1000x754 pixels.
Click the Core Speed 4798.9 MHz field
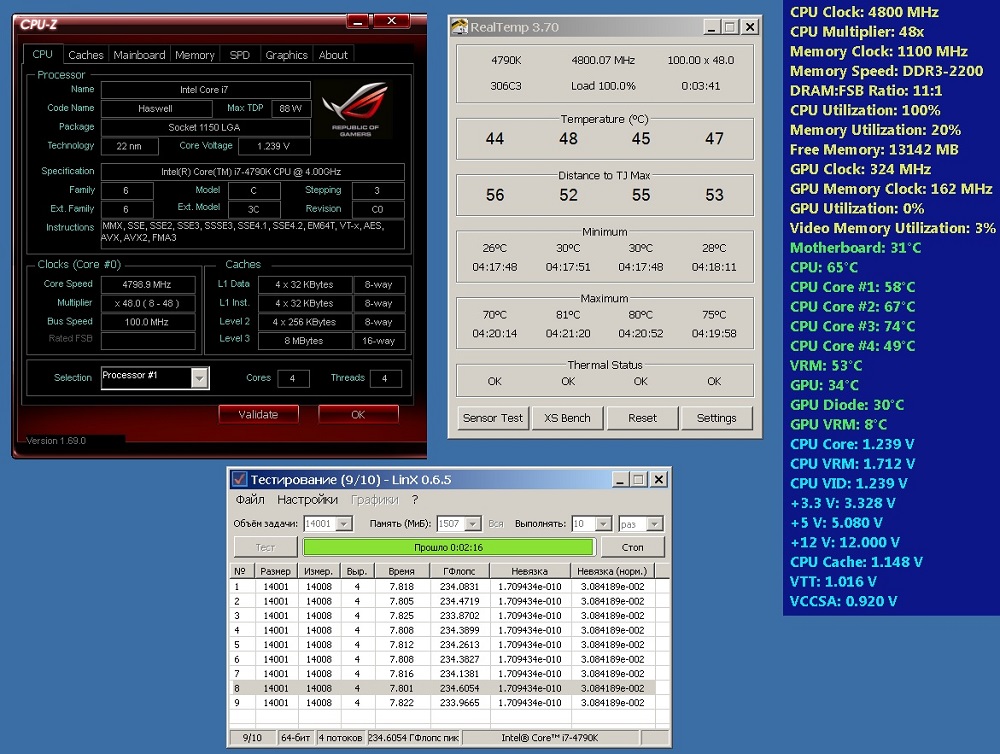coord(147,285)
